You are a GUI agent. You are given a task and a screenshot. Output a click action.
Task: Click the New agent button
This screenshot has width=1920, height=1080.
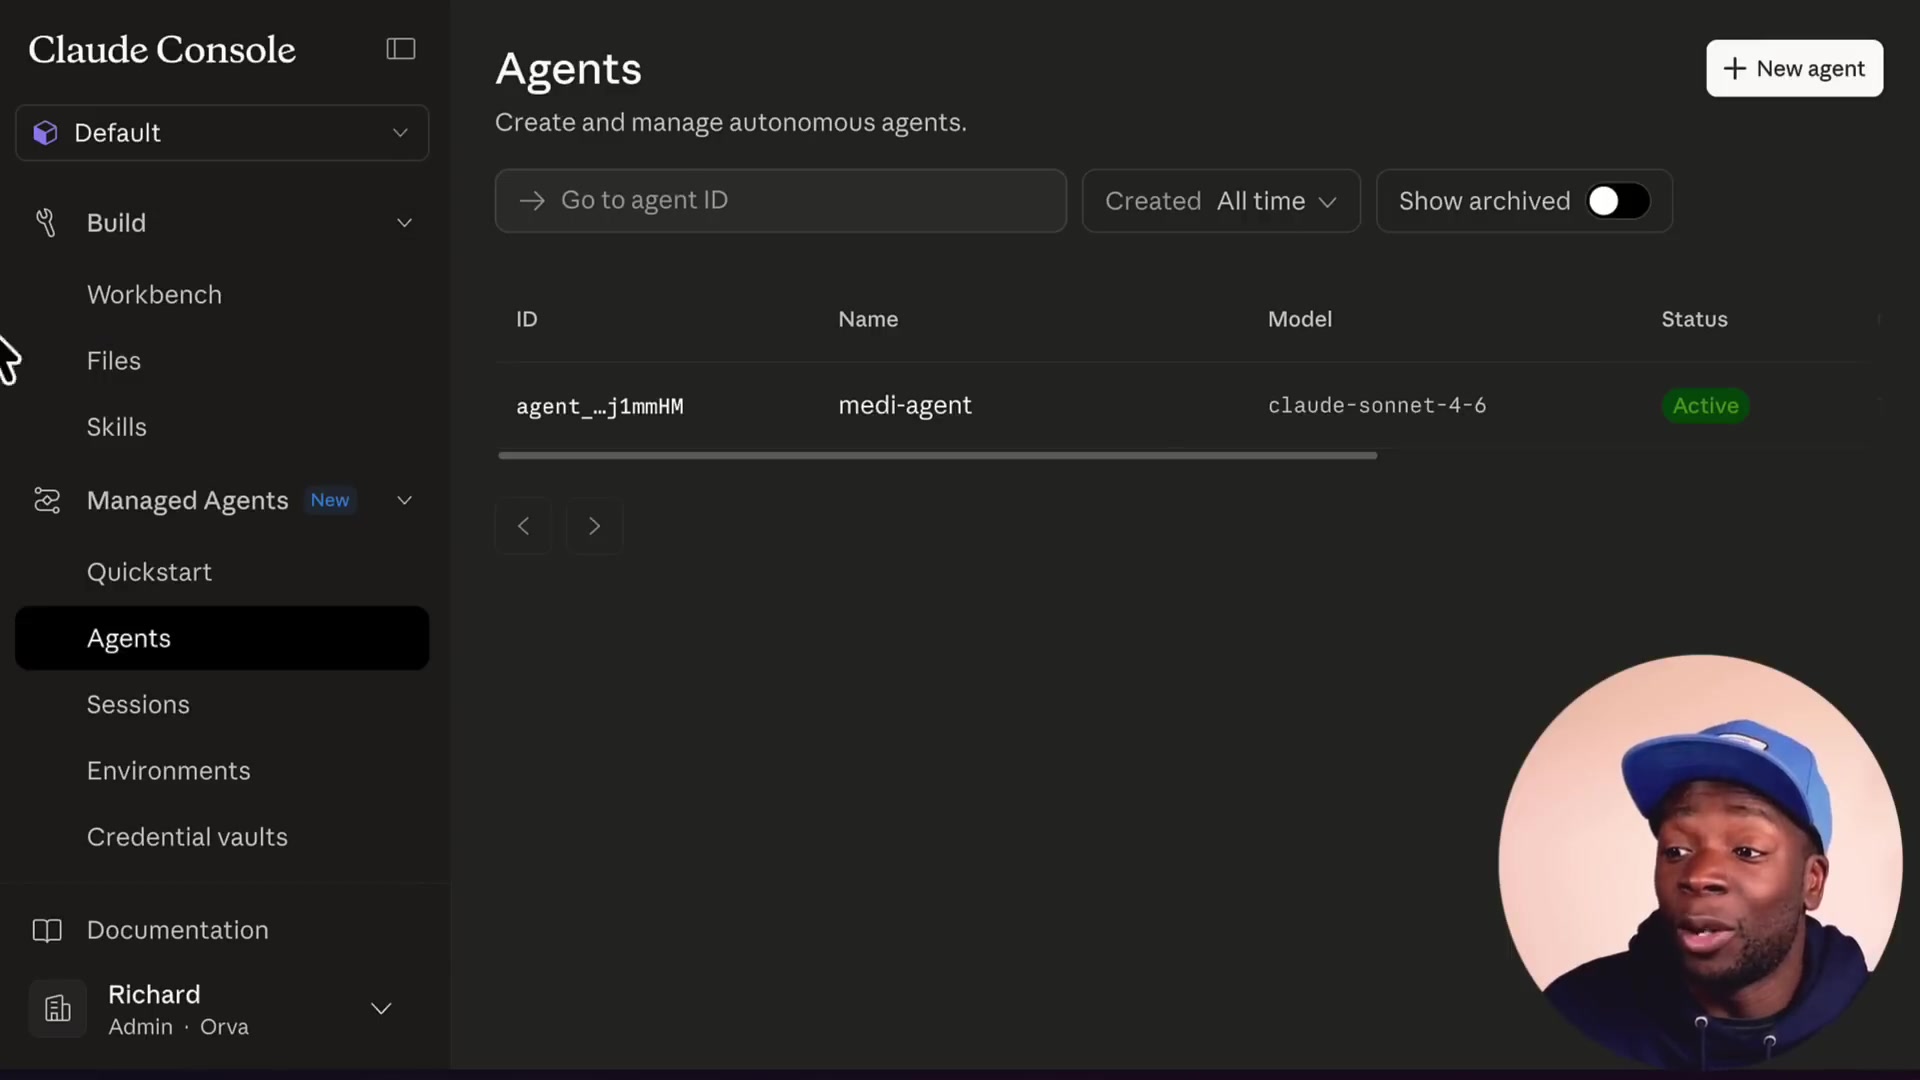coord(1793,68)
